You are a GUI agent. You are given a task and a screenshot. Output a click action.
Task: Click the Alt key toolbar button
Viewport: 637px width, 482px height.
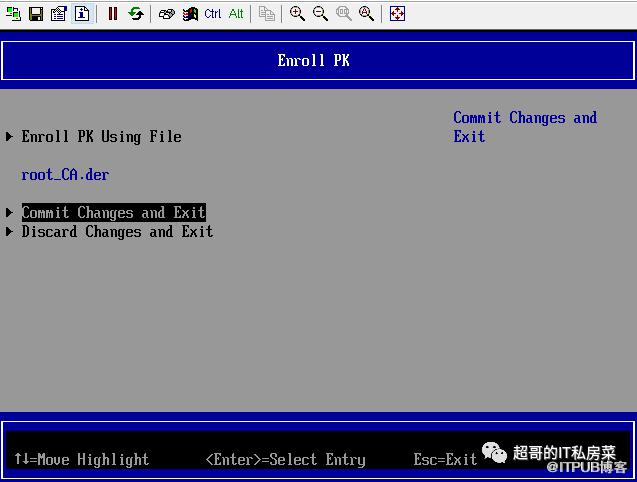[236, 14]
